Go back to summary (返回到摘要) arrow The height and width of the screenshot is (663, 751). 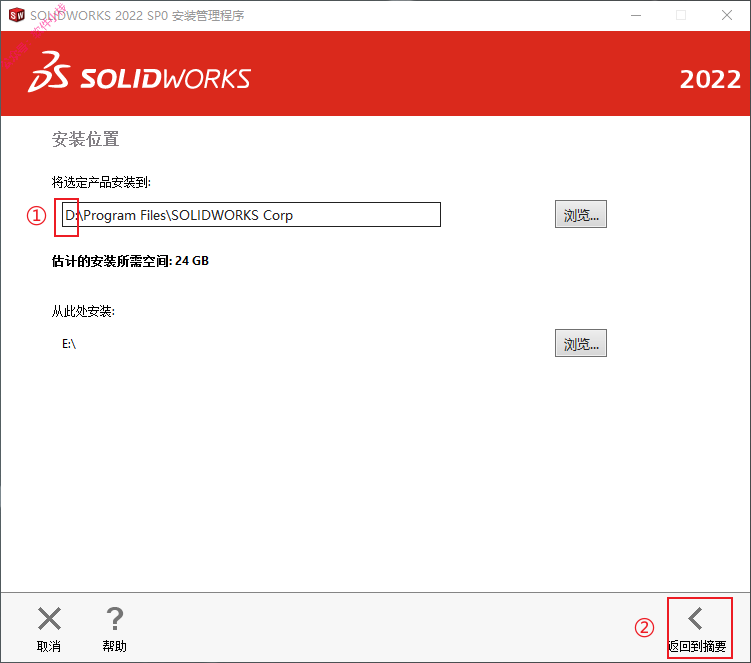coord(695,619)
